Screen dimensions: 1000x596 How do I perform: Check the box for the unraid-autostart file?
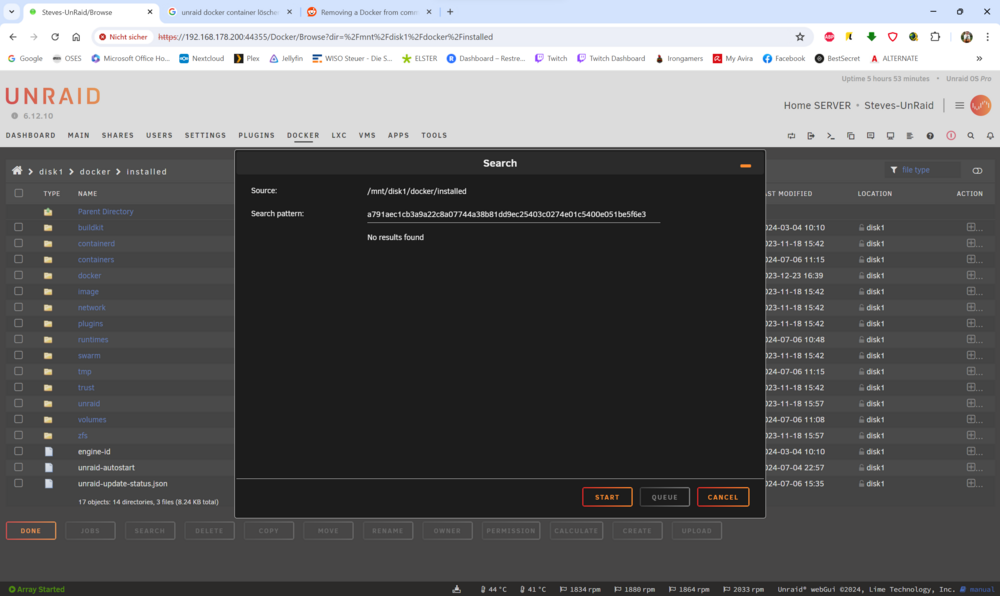pos(18,467)
